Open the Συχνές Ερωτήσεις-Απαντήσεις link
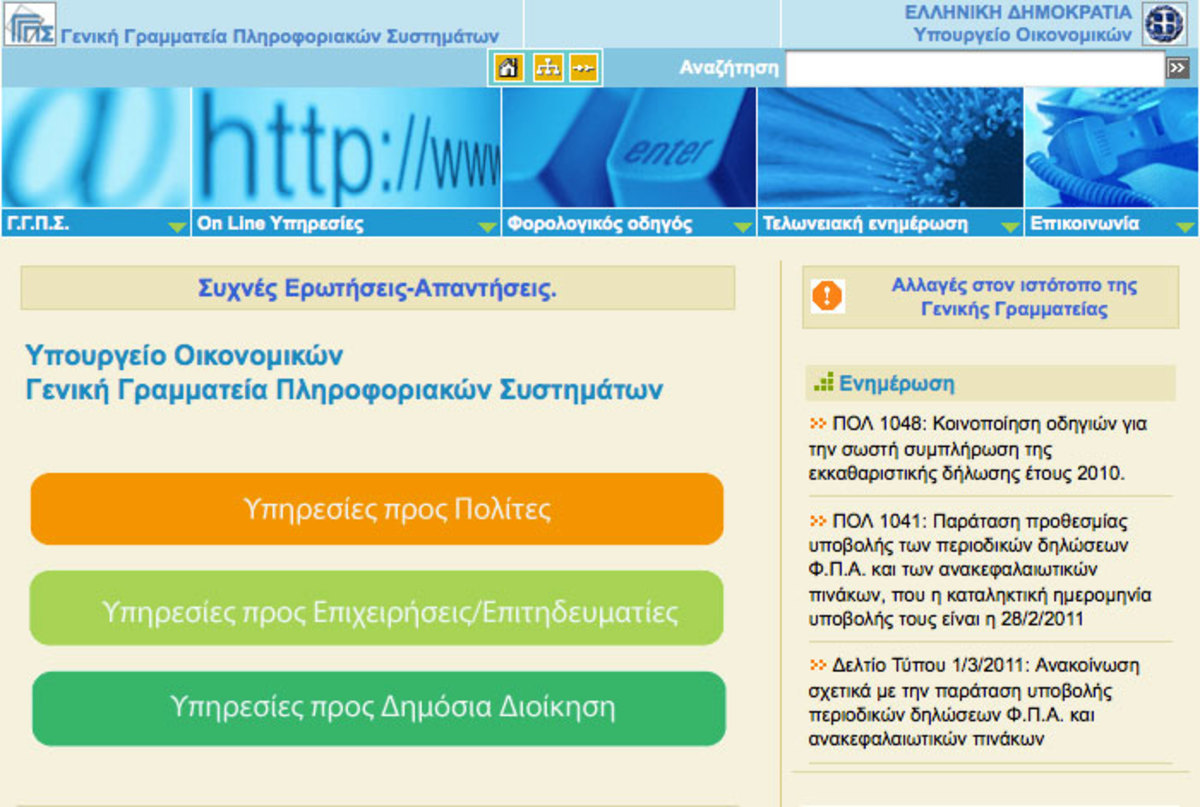Image resolution: width=1200 pixels, height=807 pixels. pos(377,290)
